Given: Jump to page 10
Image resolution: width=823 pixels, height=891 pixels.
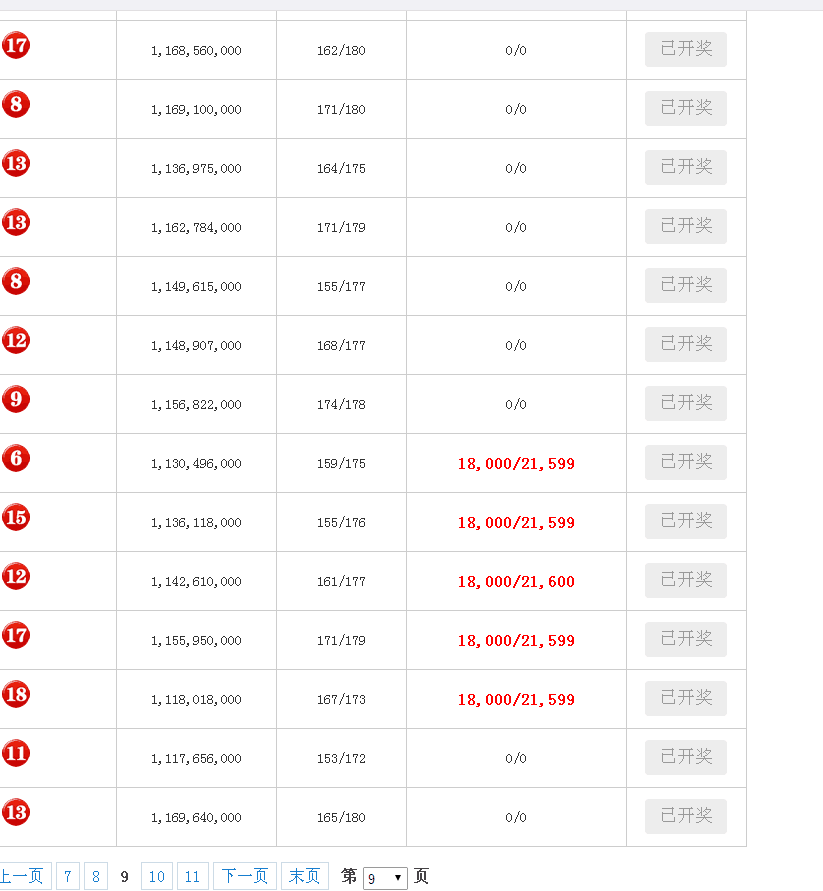Looking at the screenshot, I should pos(157,877).
